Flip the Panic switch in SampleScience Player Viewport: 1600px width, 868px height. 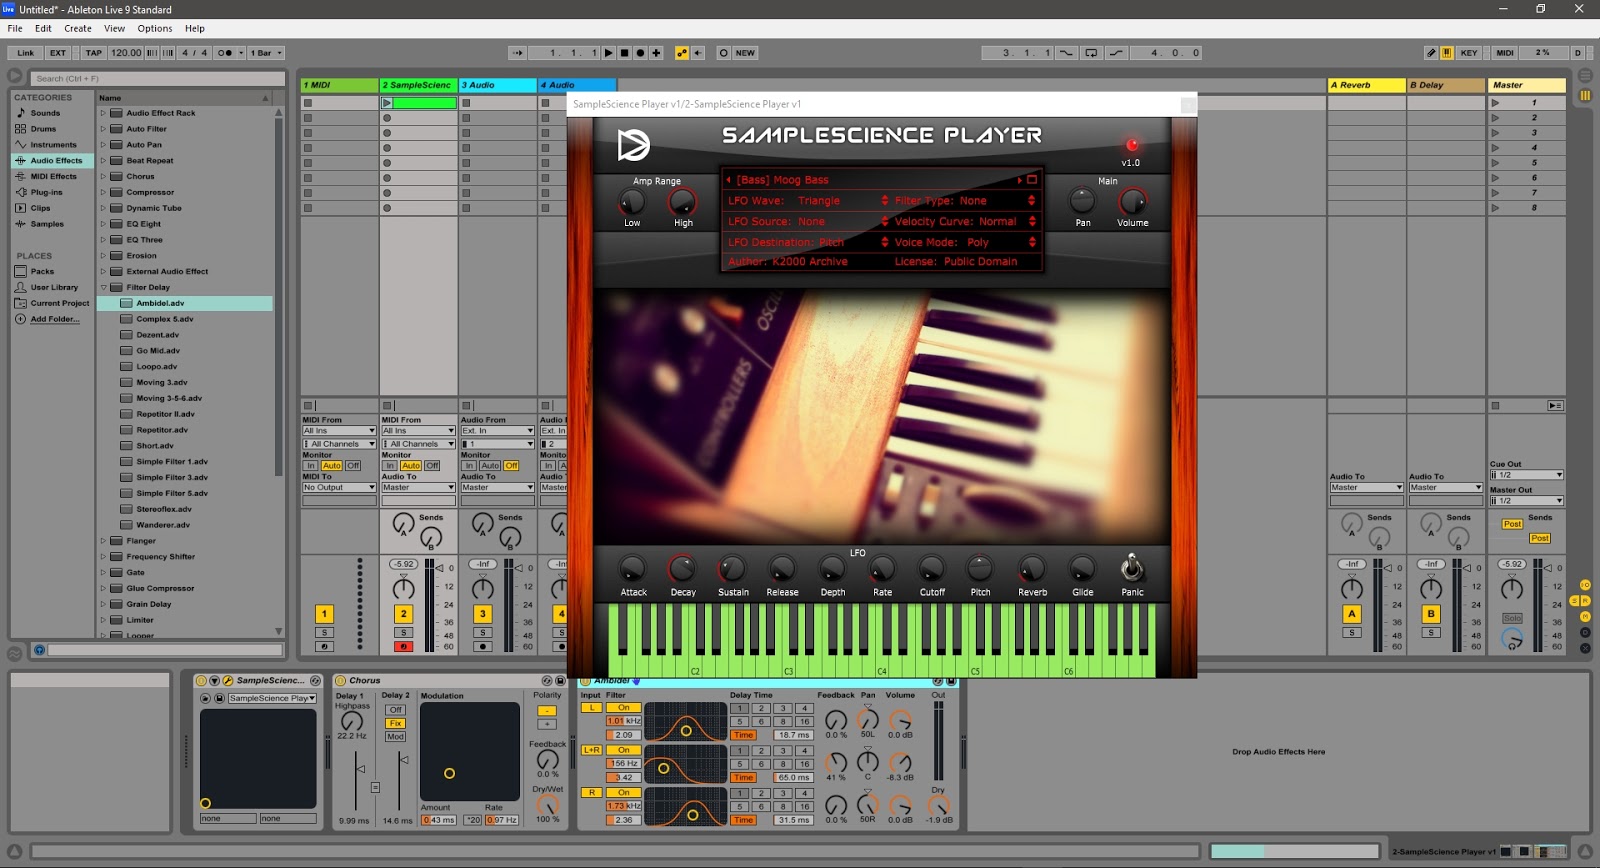(1131, 567)
